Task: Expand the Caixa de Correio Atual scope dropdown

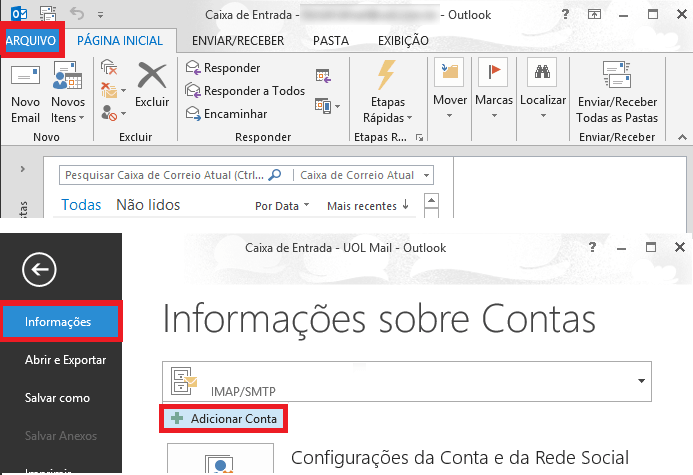Action: coord(427,175)
